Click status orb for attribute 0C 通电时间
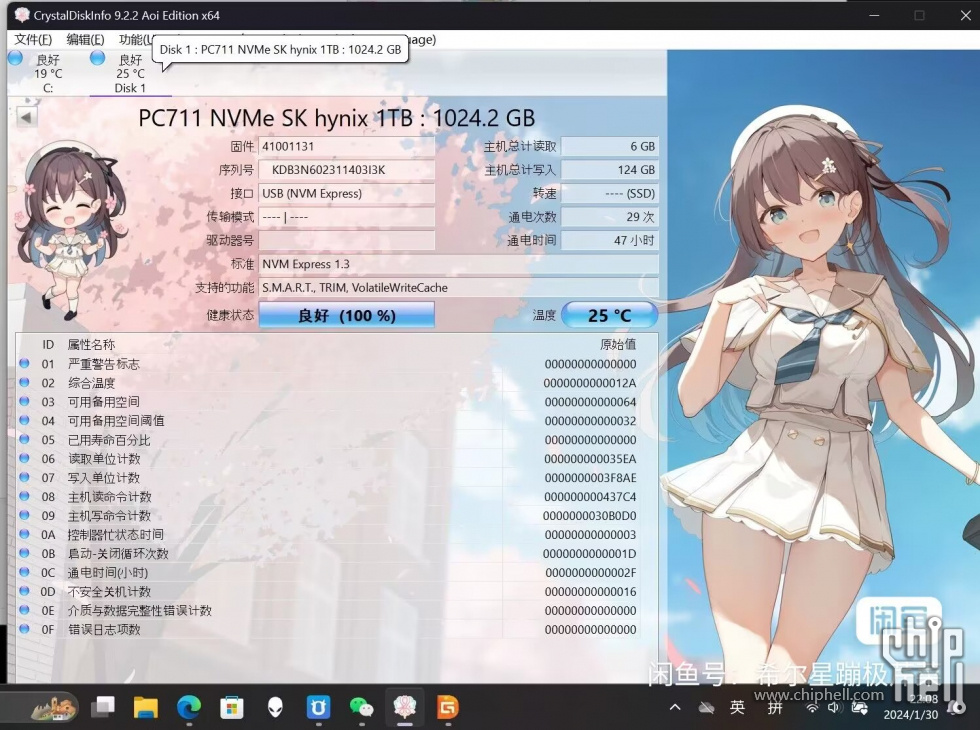This screenshot has width=980, height=730. click(x=24, y=572)
